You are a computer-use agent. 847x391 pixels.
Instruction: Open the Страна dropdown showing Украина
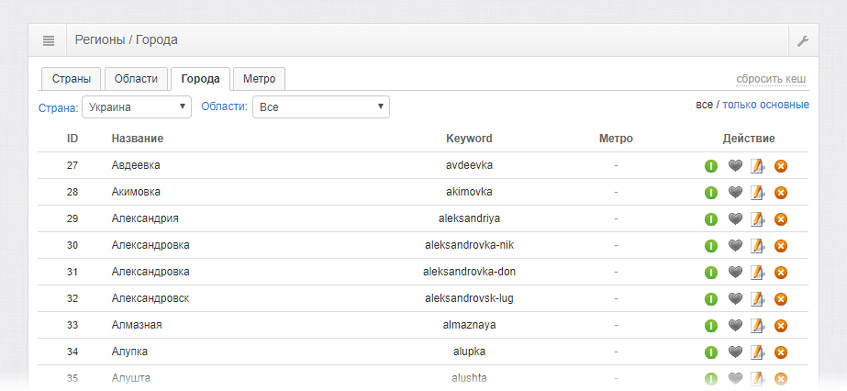pos(137,107)
